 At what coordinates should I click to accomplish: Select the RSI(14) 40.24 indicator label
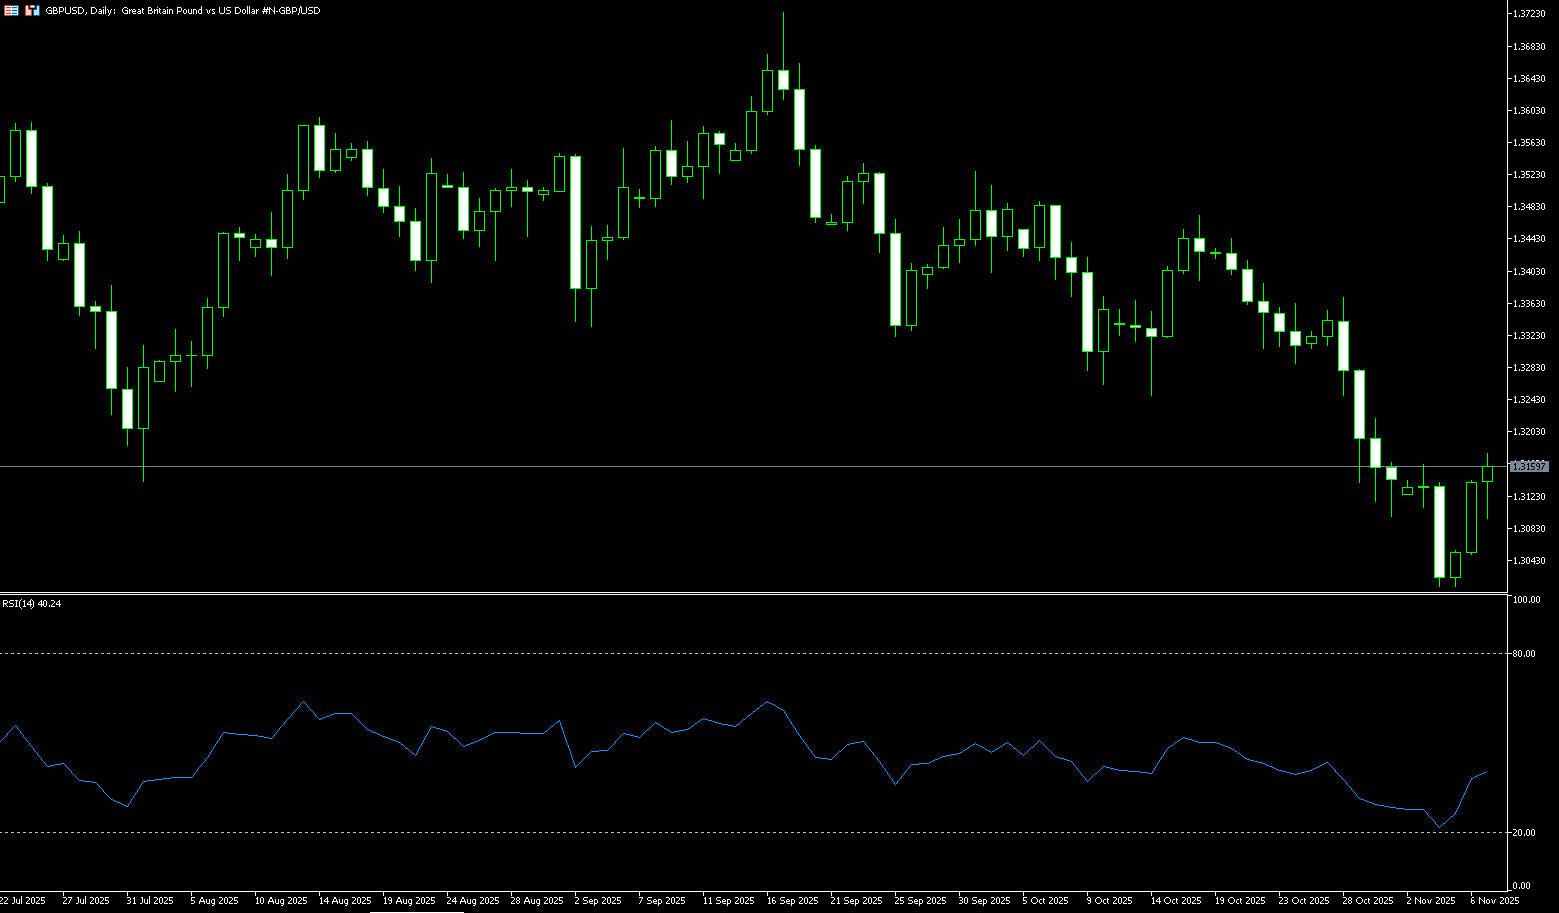(31, 604)
